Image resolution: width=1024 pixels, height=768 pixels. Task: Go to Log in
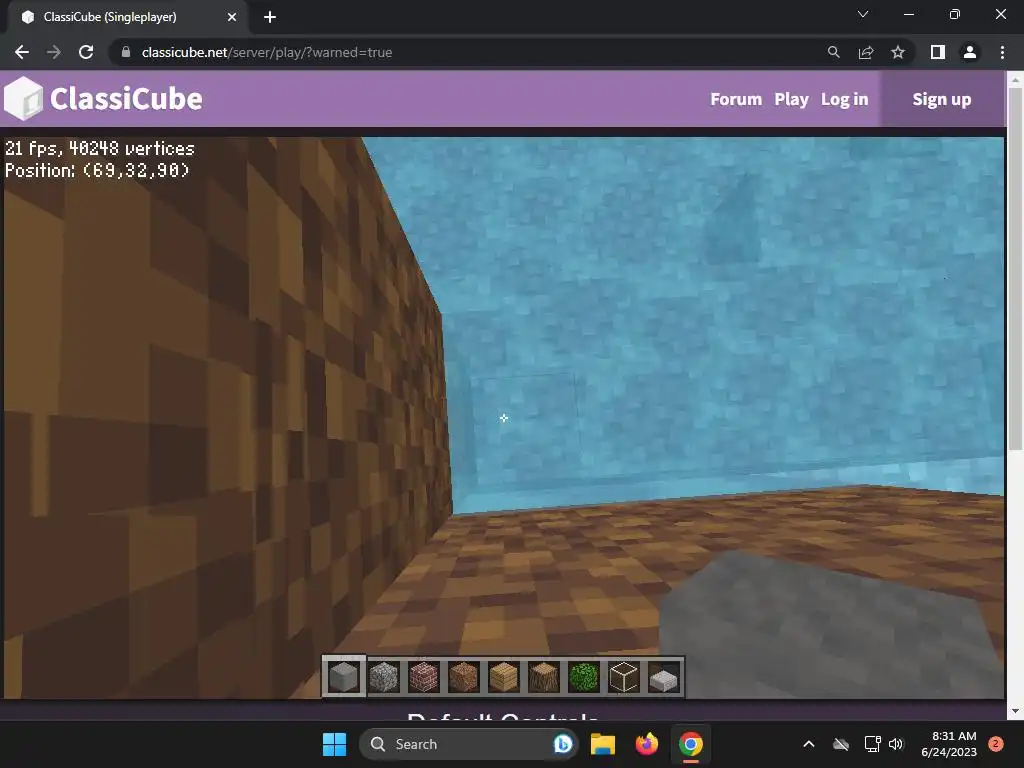844,99
